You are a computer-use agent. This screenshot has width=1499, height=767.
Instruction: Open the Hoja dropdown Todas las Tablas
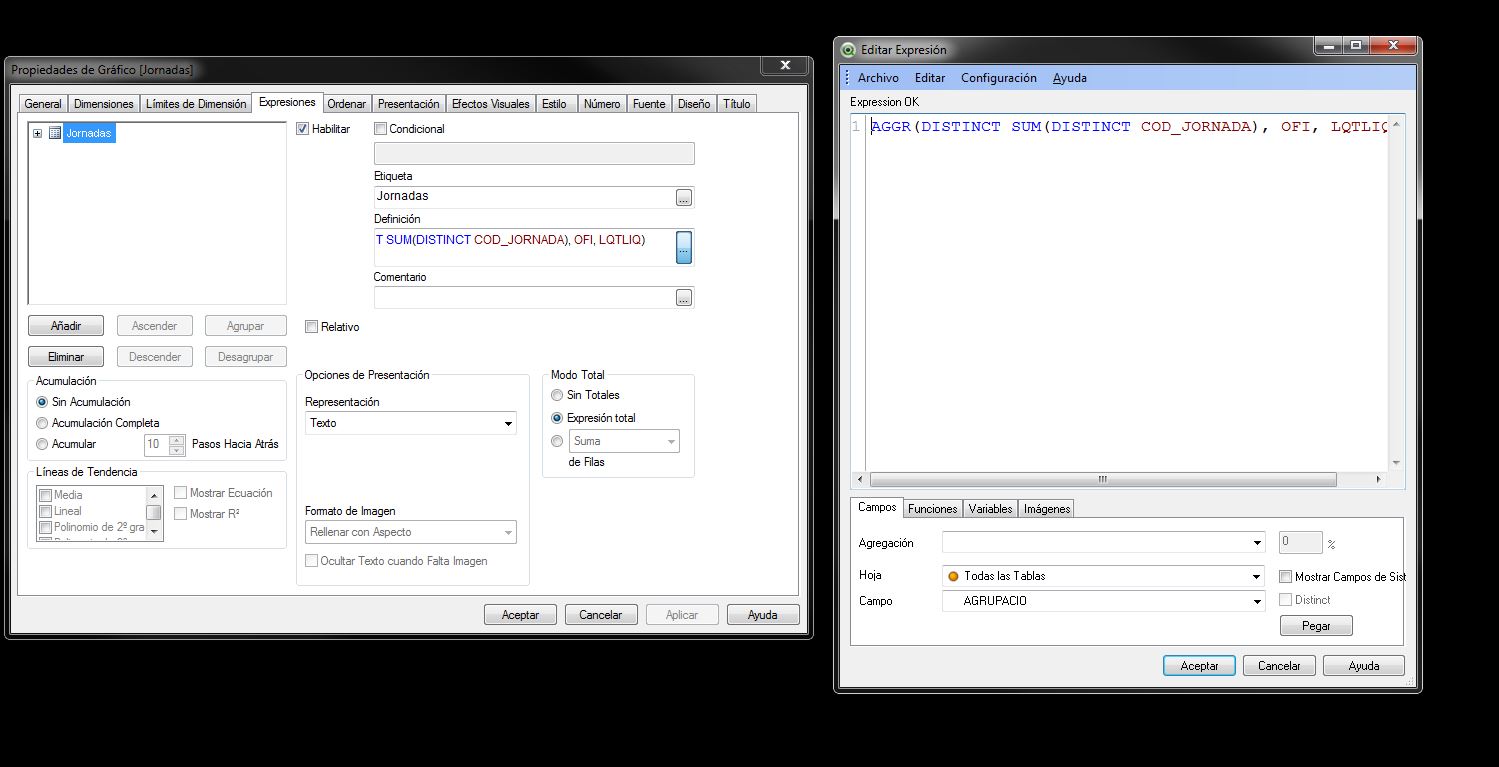[x=1104, y=576]
